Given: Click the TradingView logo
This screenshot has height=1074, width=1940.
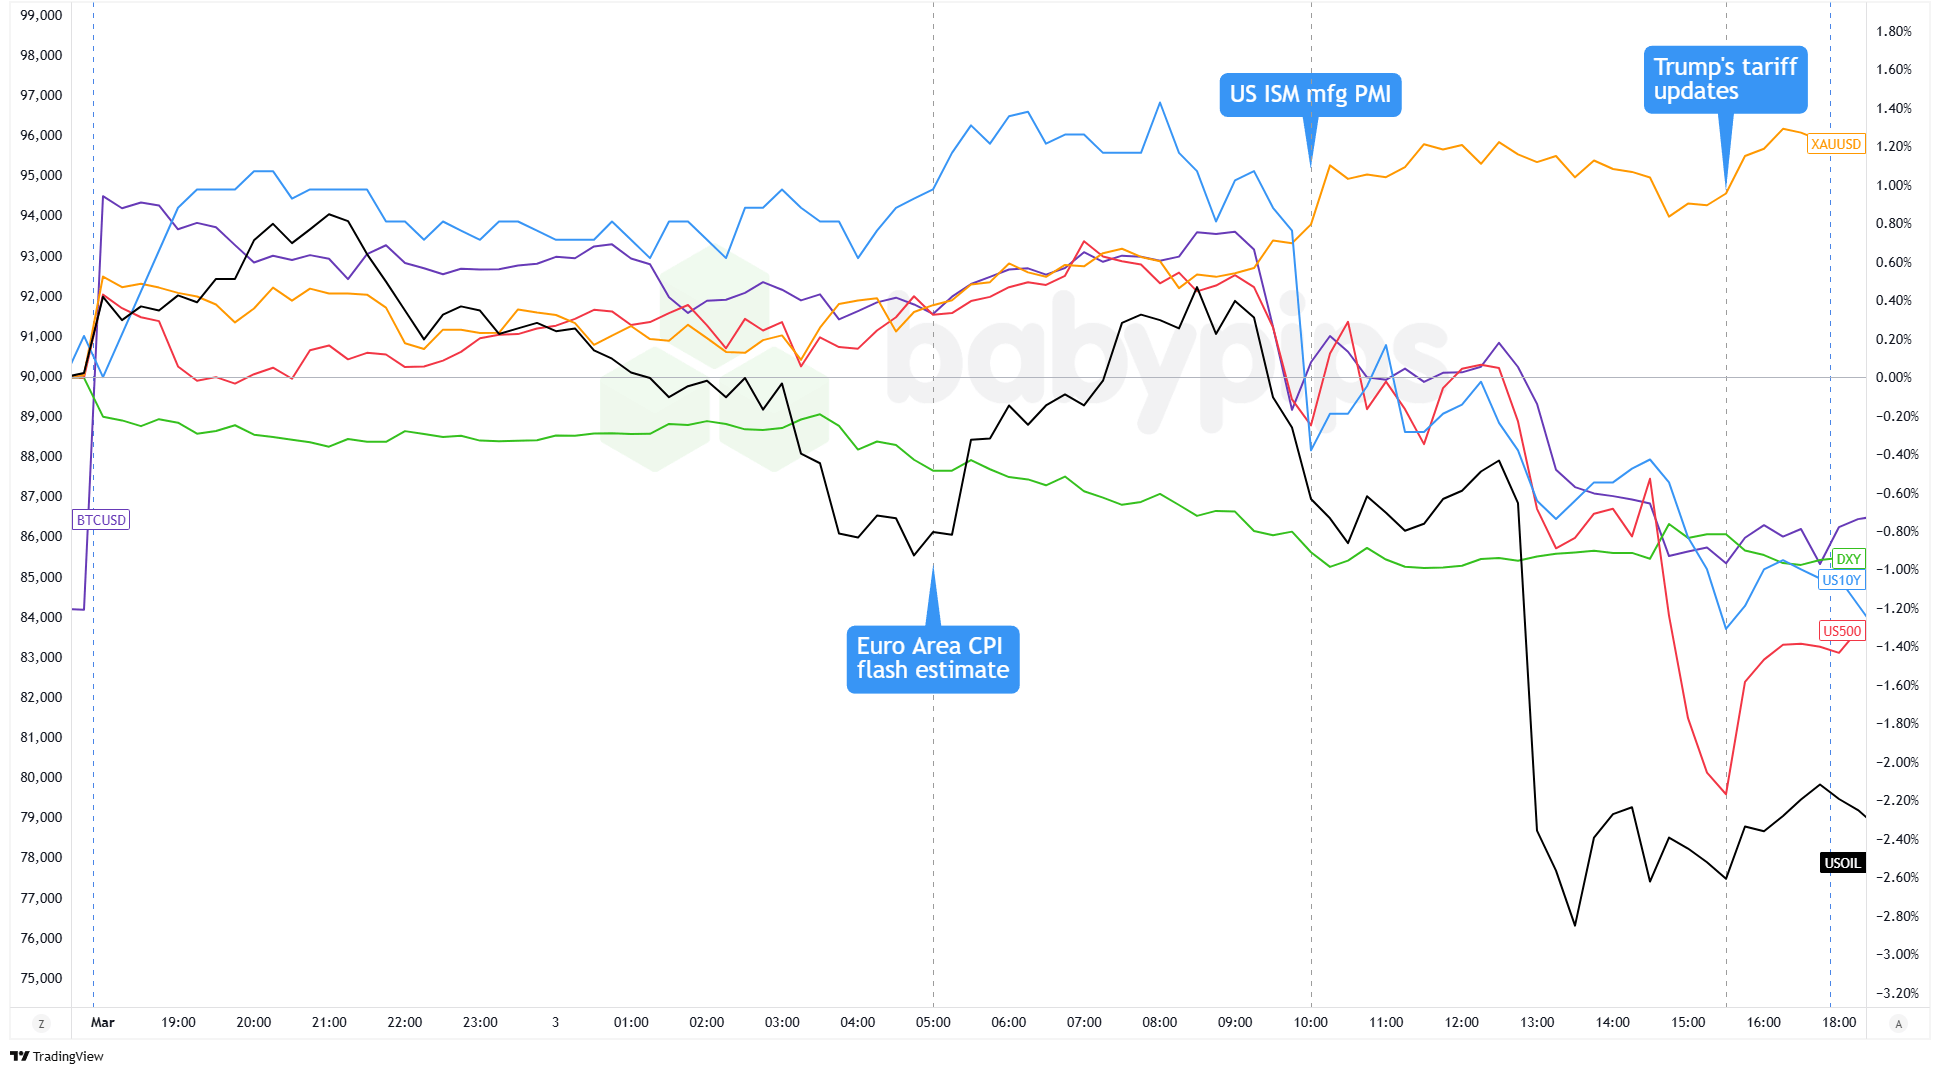Looking at the screenshot, I should (x=57, y=1056).
